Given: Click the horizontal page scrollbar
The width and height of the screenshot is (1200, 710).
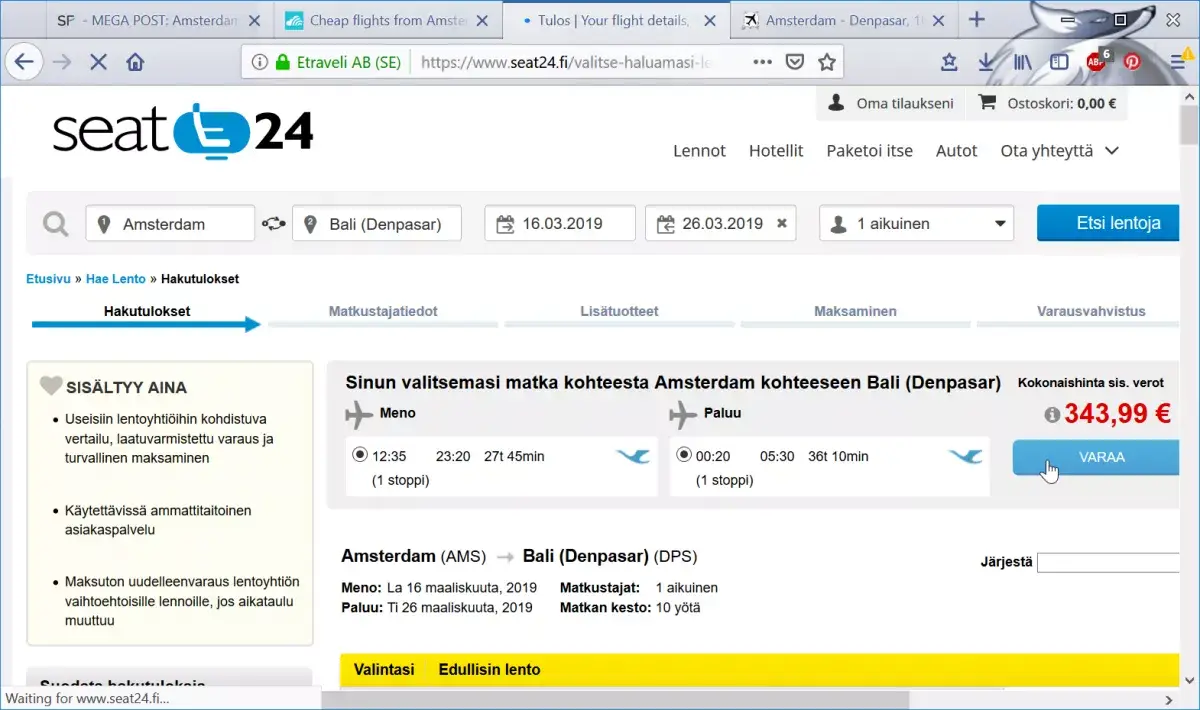Looking at the screenshot, I should pos(616,699).
